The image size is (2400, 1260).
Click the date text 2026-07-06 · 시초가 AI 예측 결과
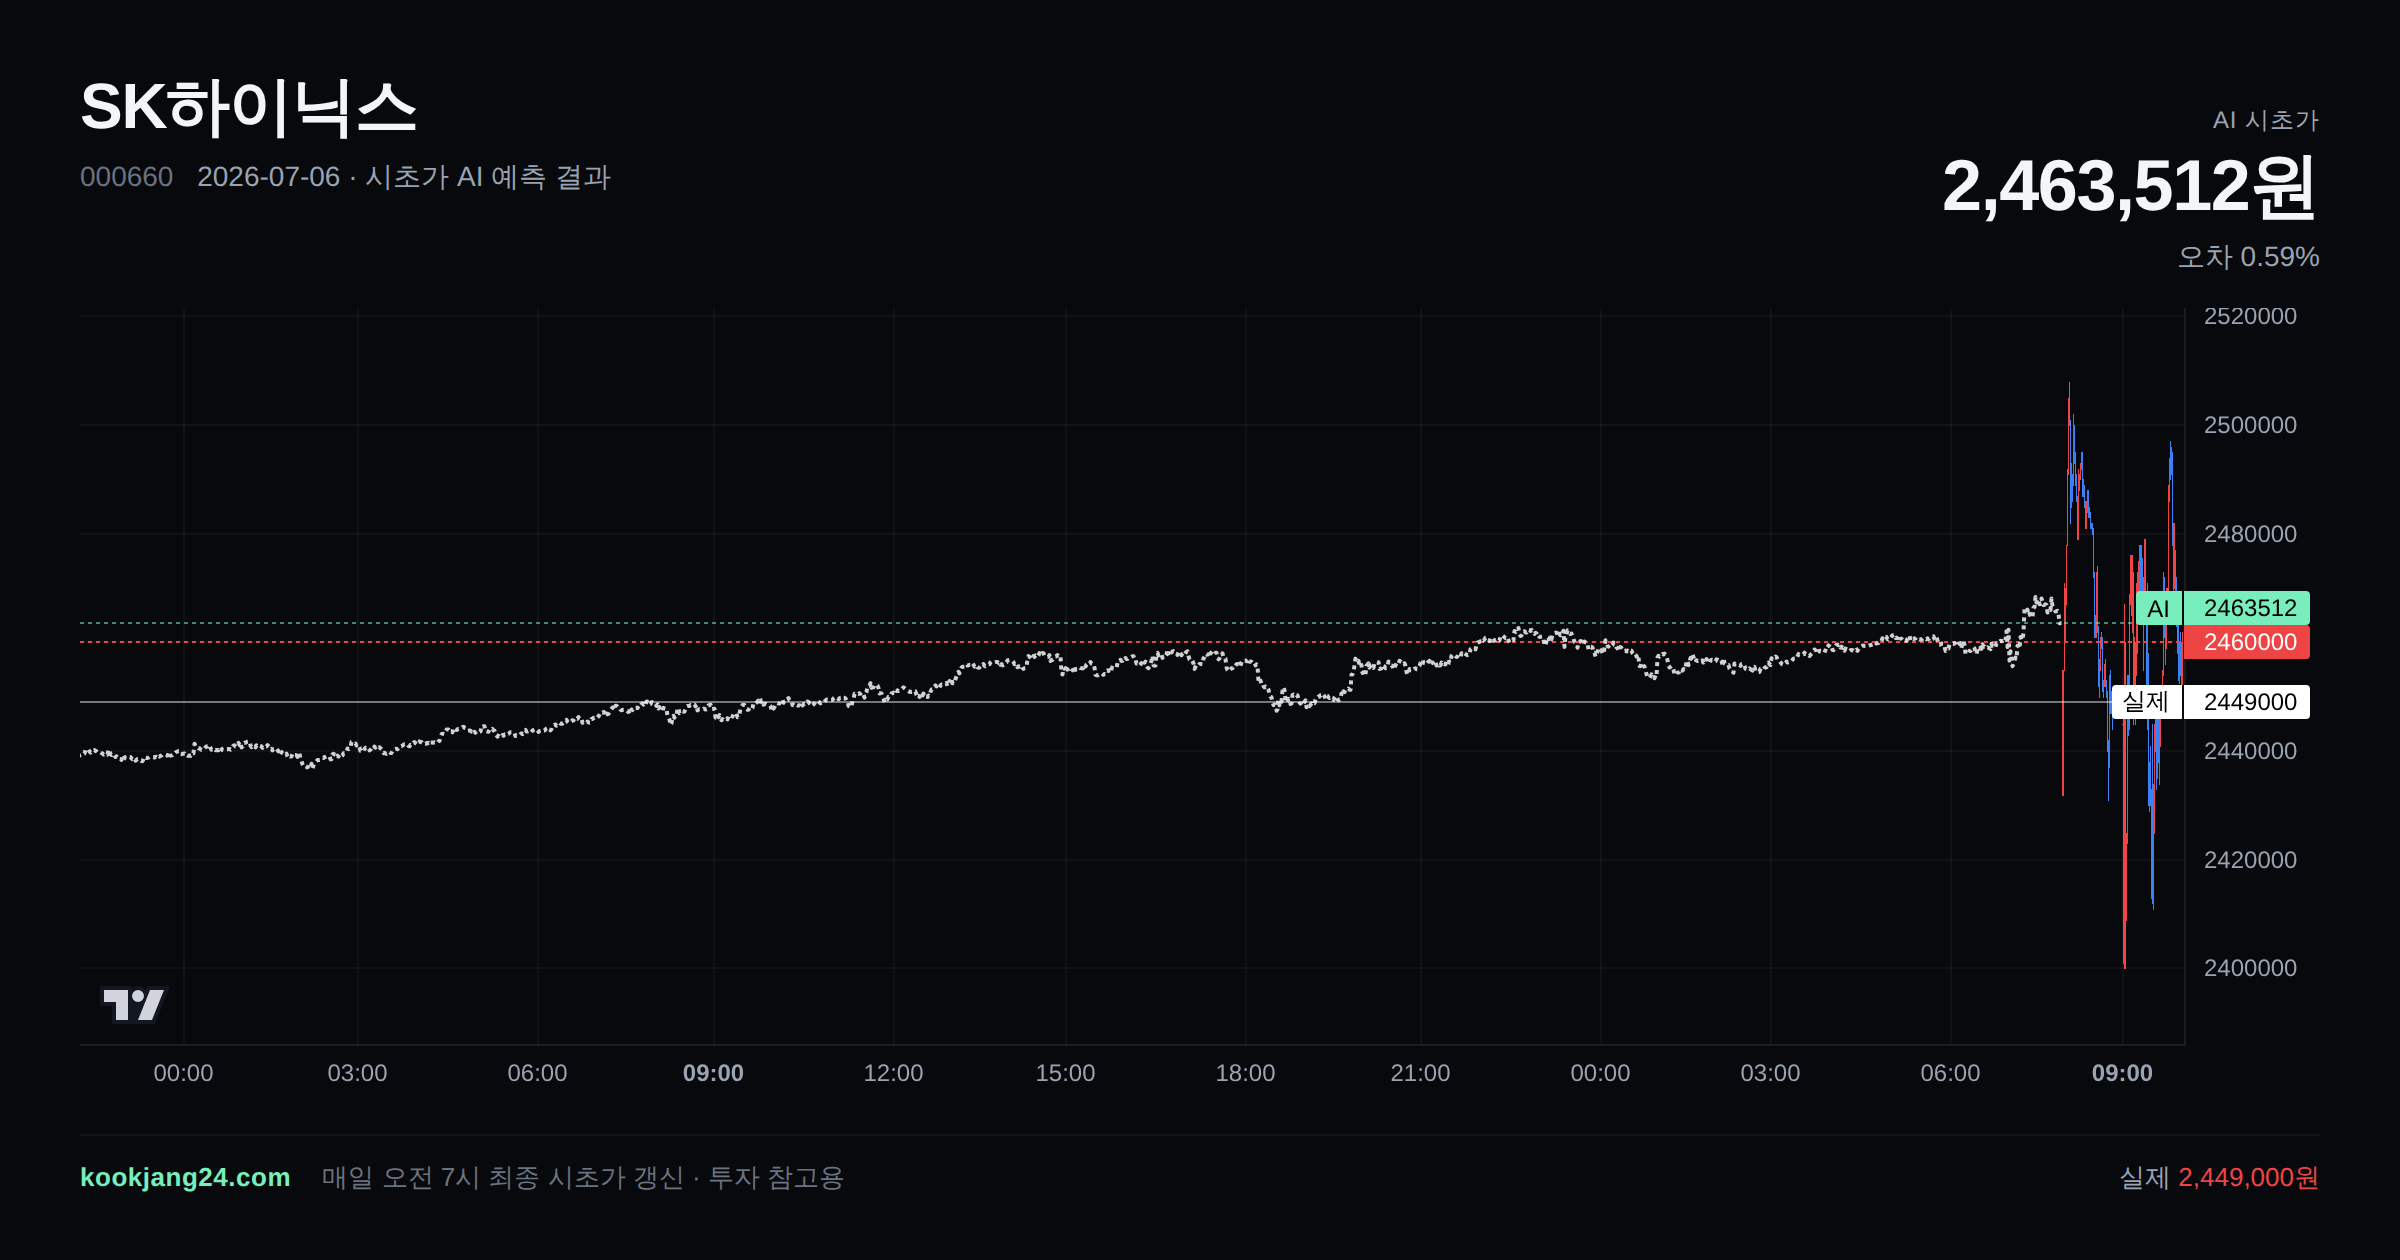click(x=404, y=177)
